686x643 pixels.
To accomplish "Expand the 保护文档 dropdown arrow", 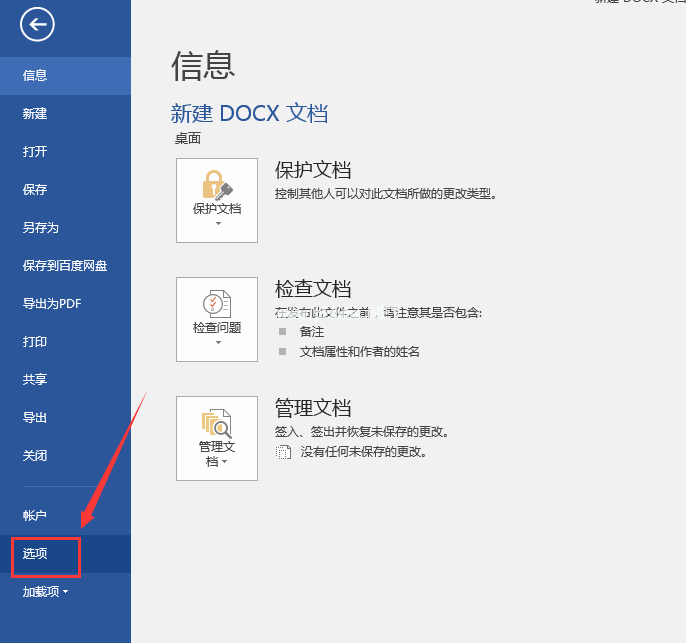I will (x=217, y=224).
